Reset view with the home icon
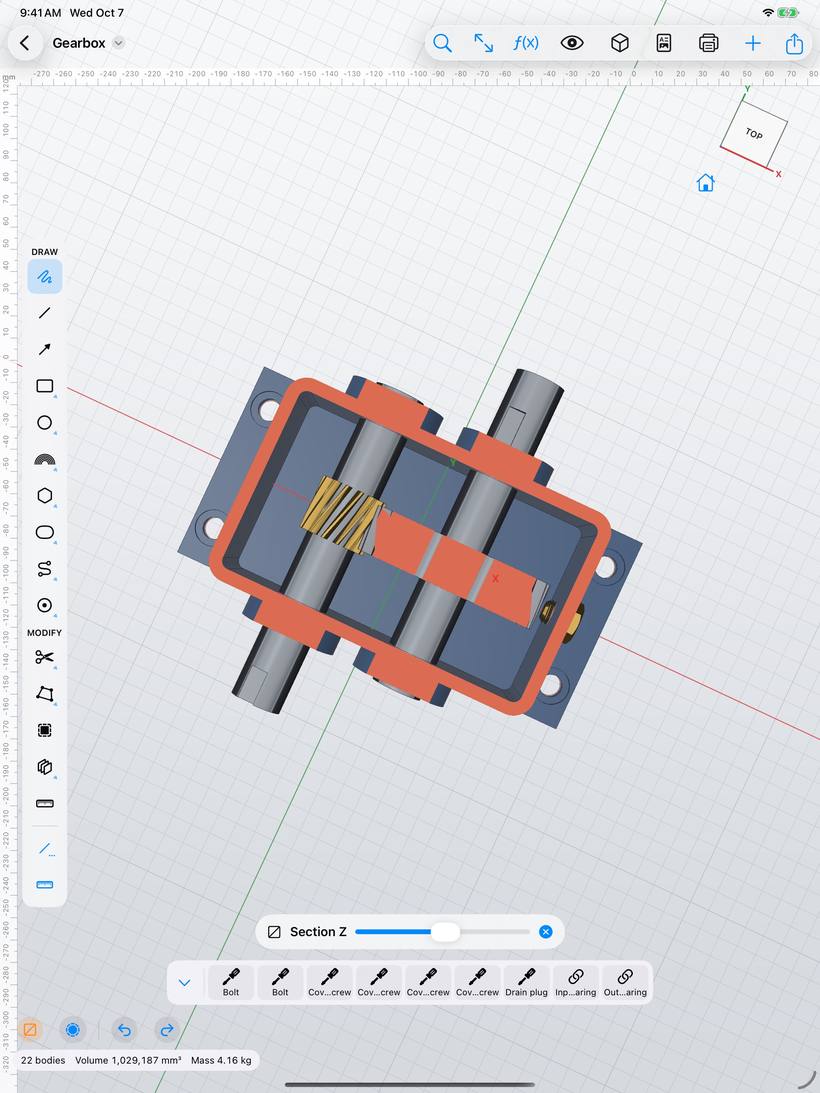Screen dimensions: 820x1093 click(705, 183)
